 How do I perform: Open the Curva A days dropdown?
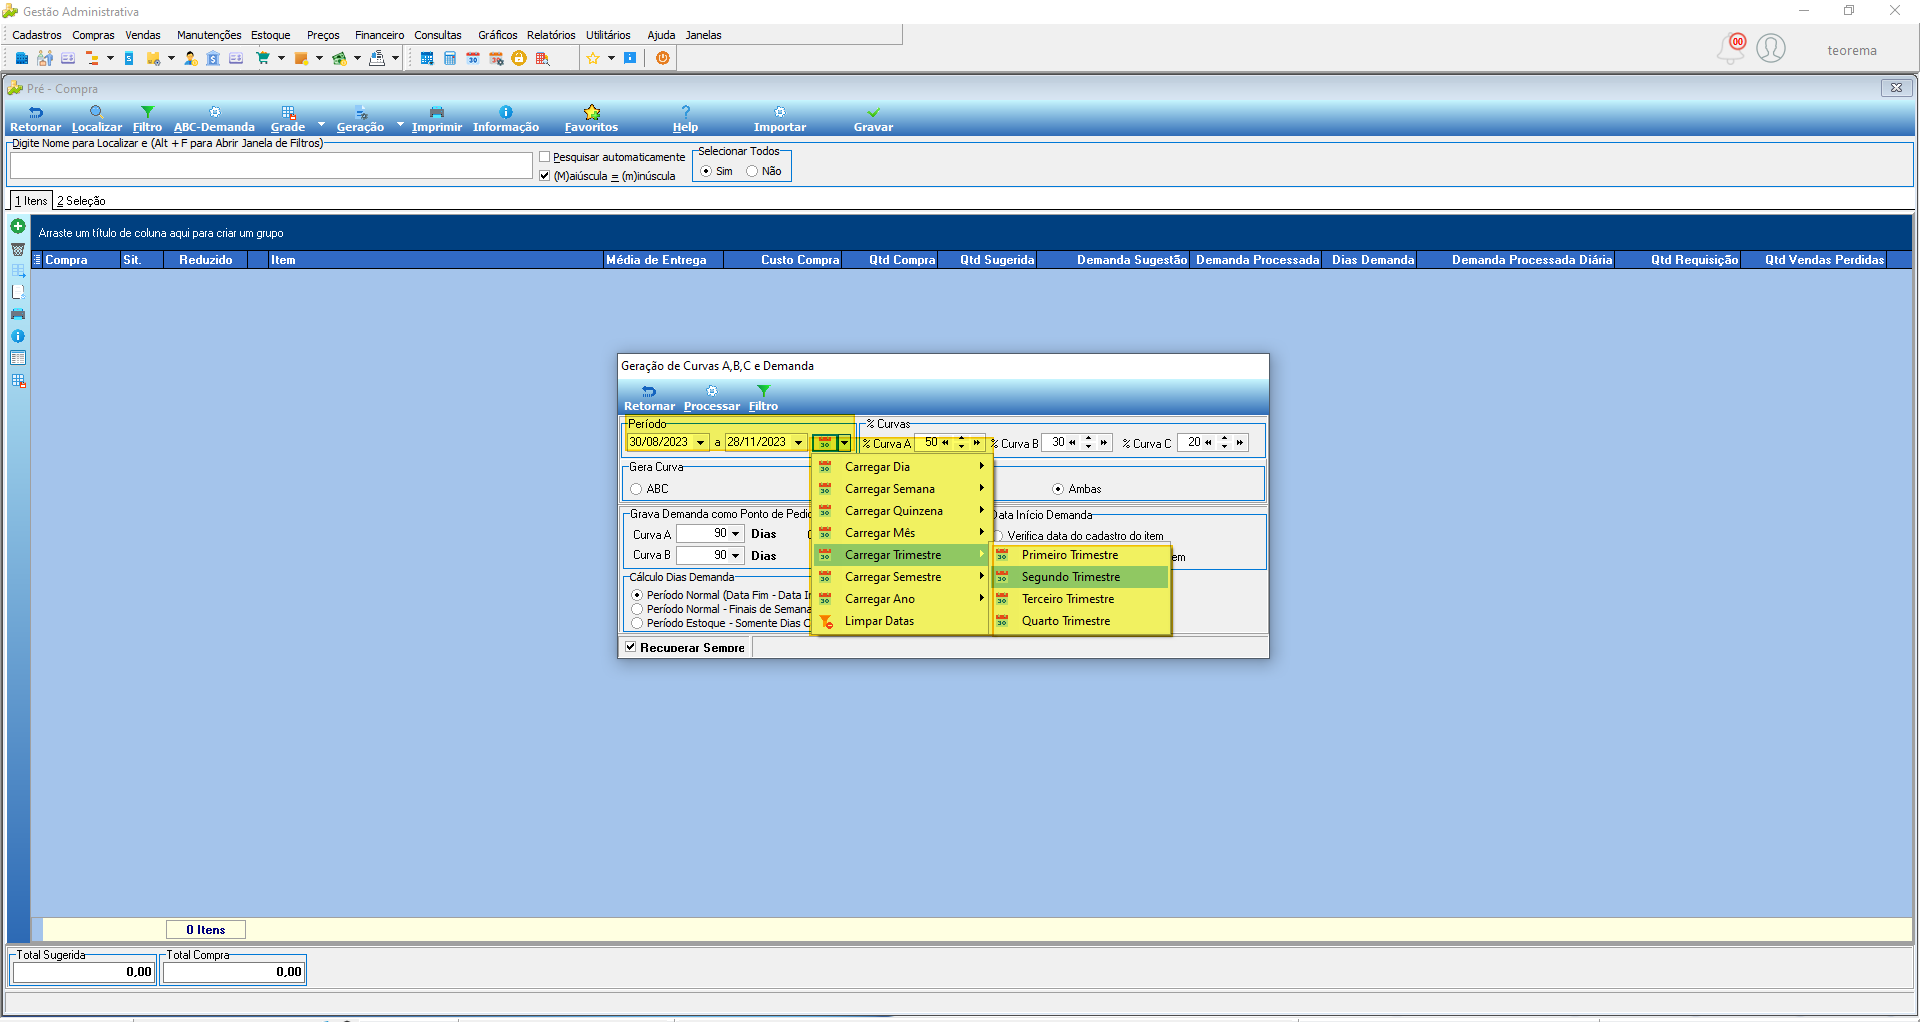(736, 533)
